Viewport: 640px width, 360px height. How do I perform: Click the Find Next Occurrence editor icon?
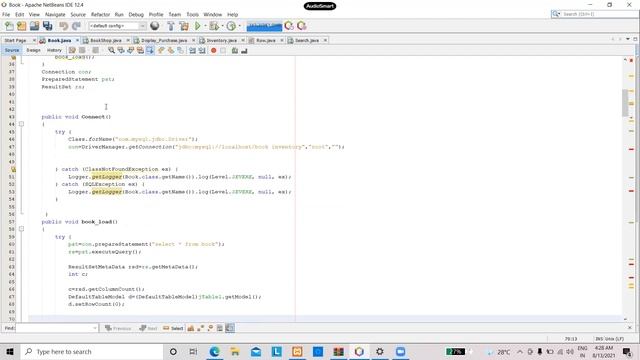(131, 51)
